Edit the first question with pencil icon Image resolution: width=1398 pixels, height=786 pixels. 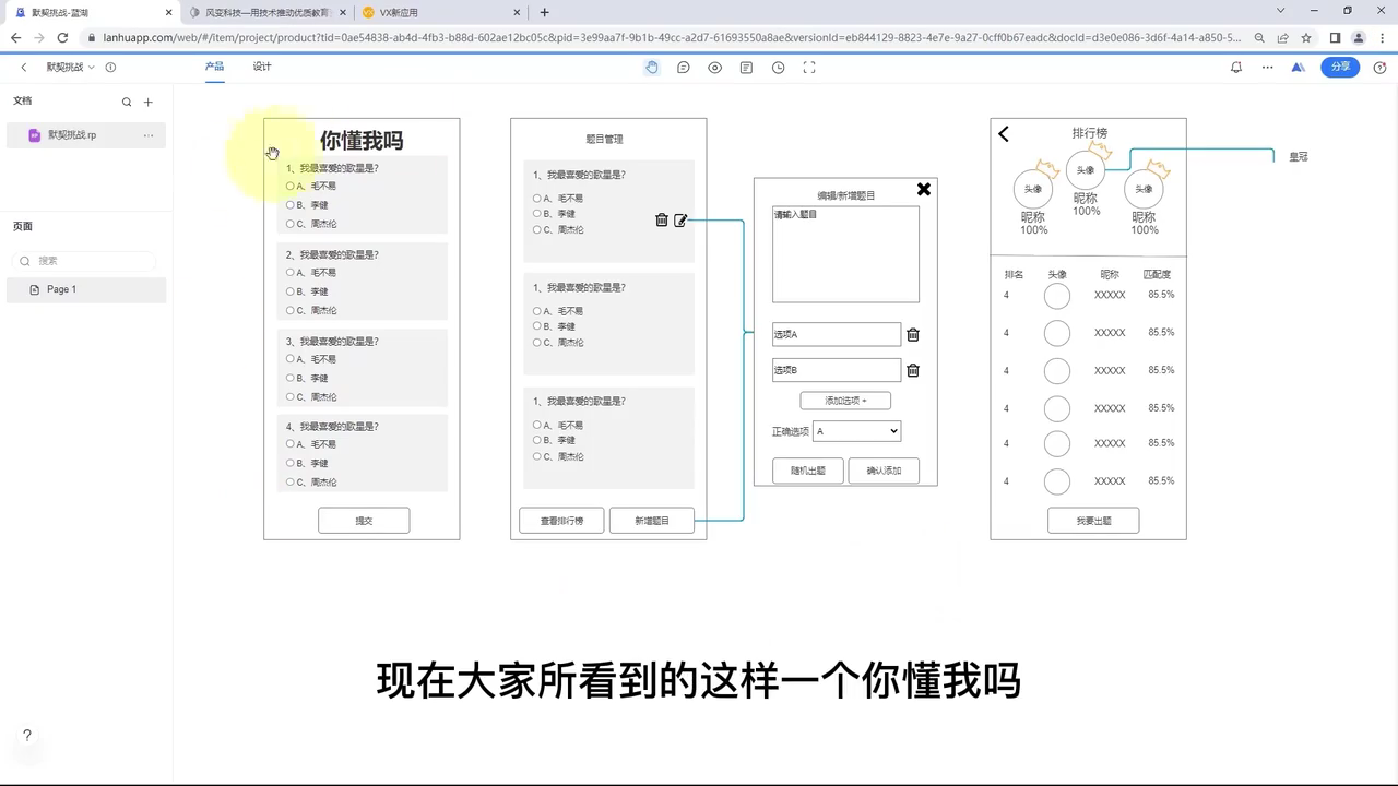(x=681, y=220)
